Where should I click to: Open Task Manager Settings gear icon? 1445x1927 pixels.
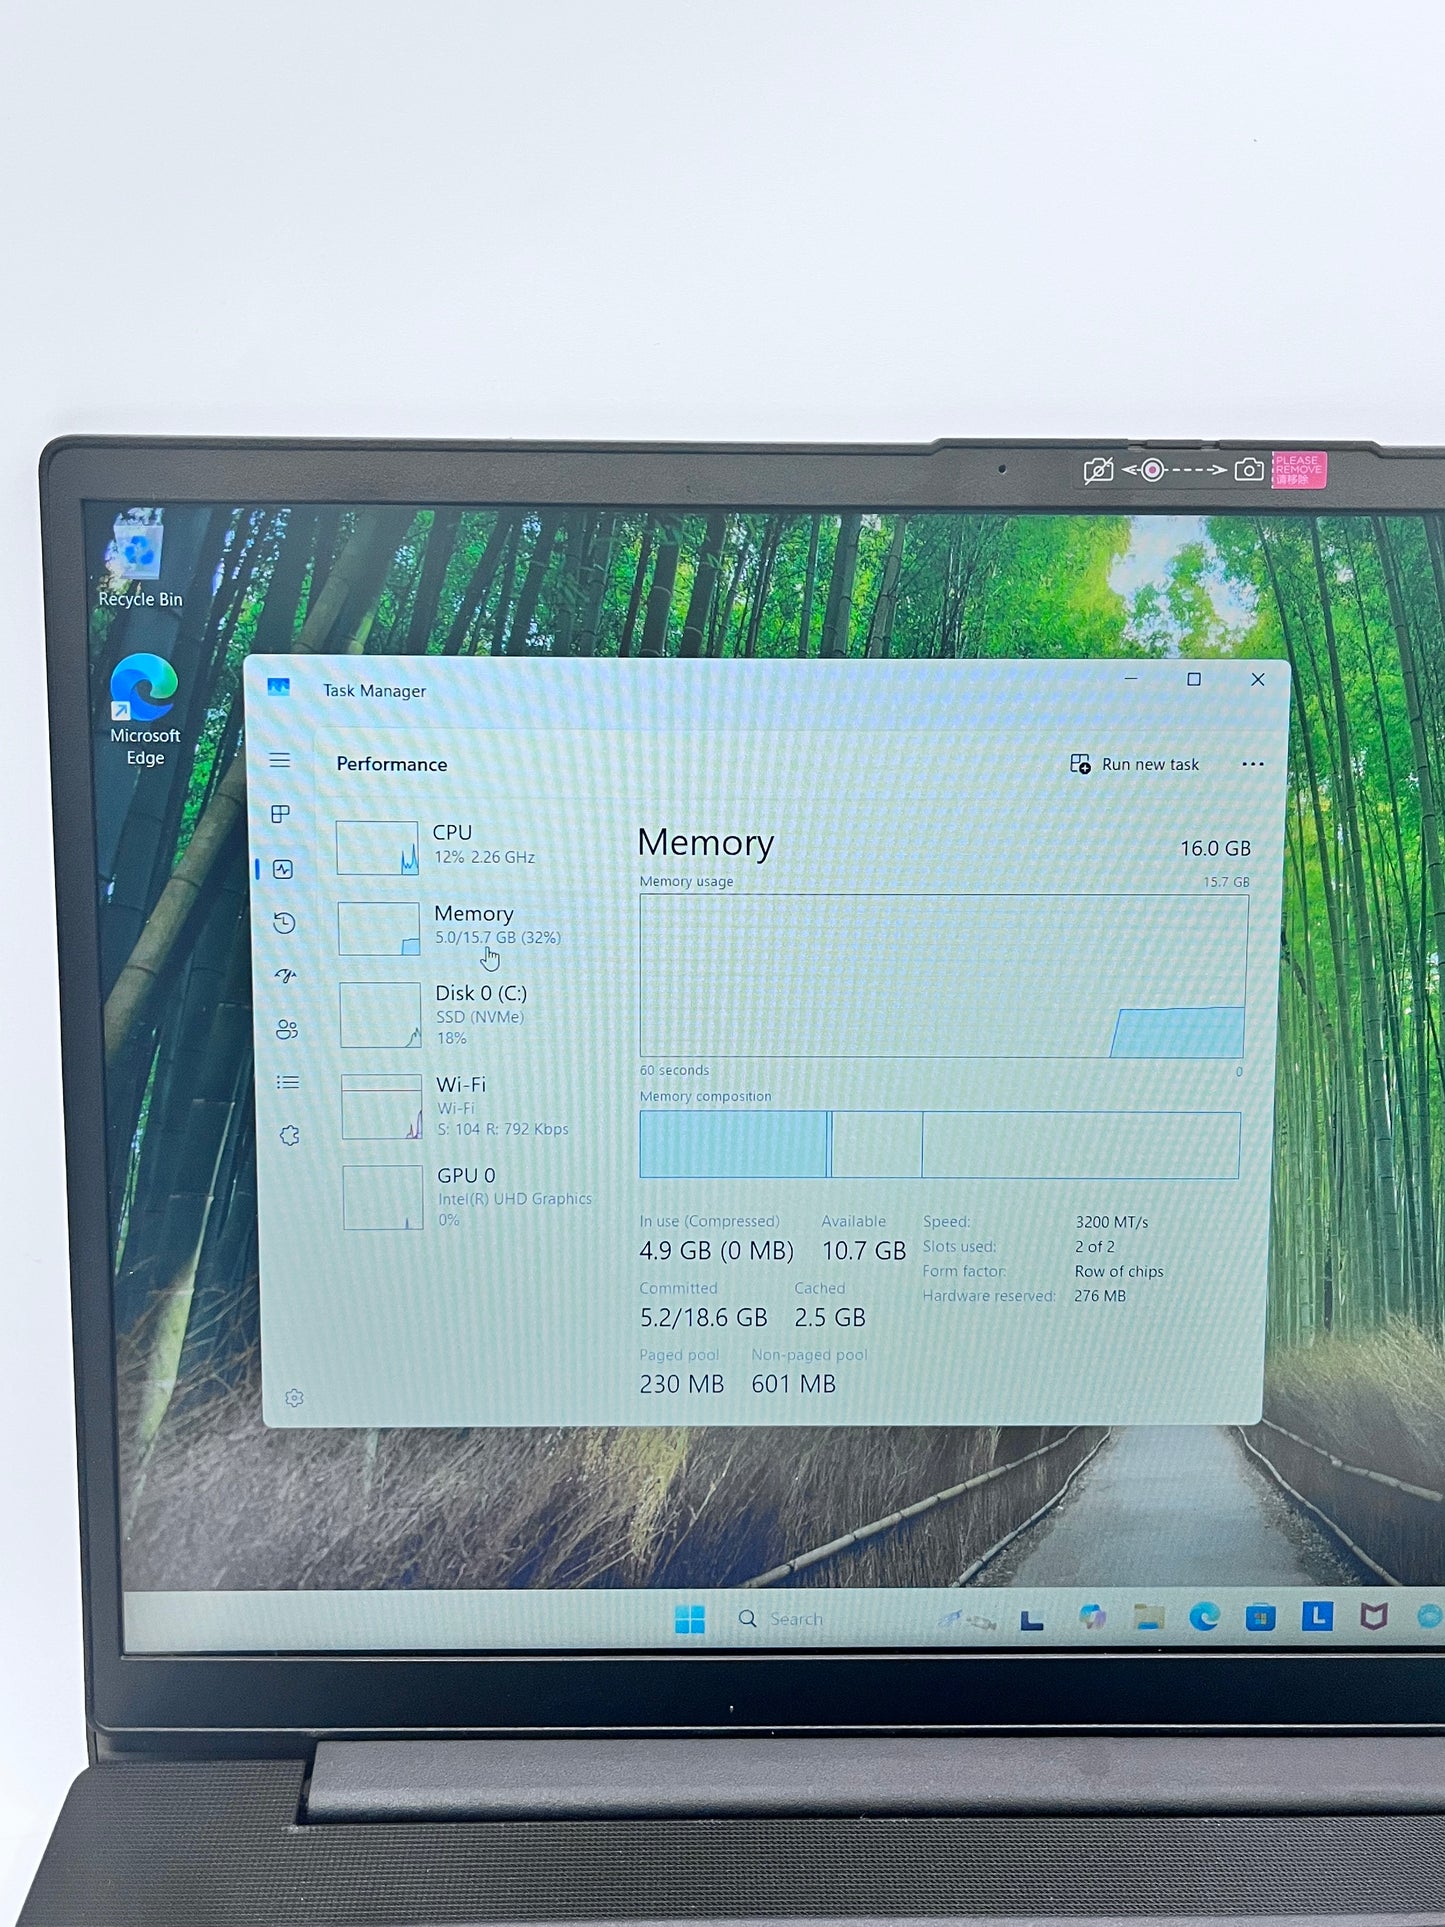coord(294,1398)
